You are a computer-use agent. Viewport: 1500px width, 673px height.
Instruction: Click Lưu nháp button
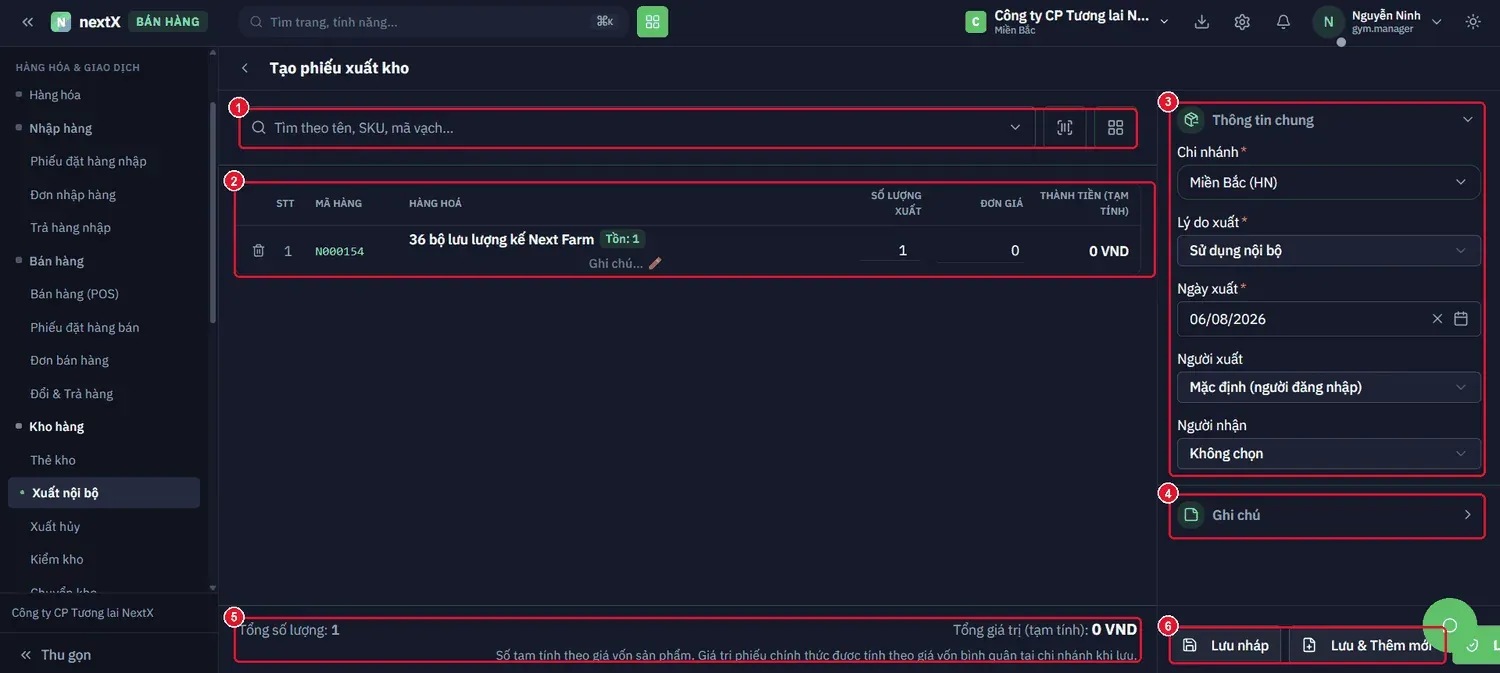click(x=1226, y=645)
